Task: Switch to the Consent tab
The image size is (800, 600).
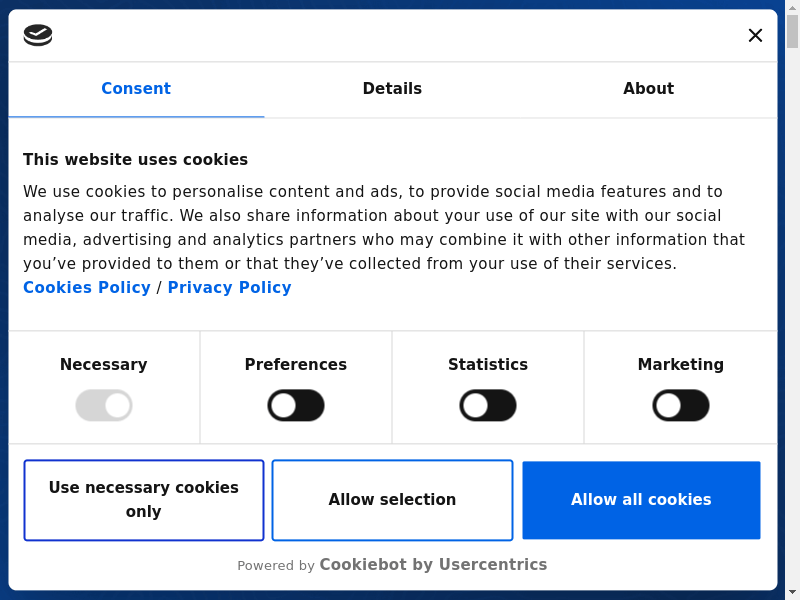Action: pos(136,89)
